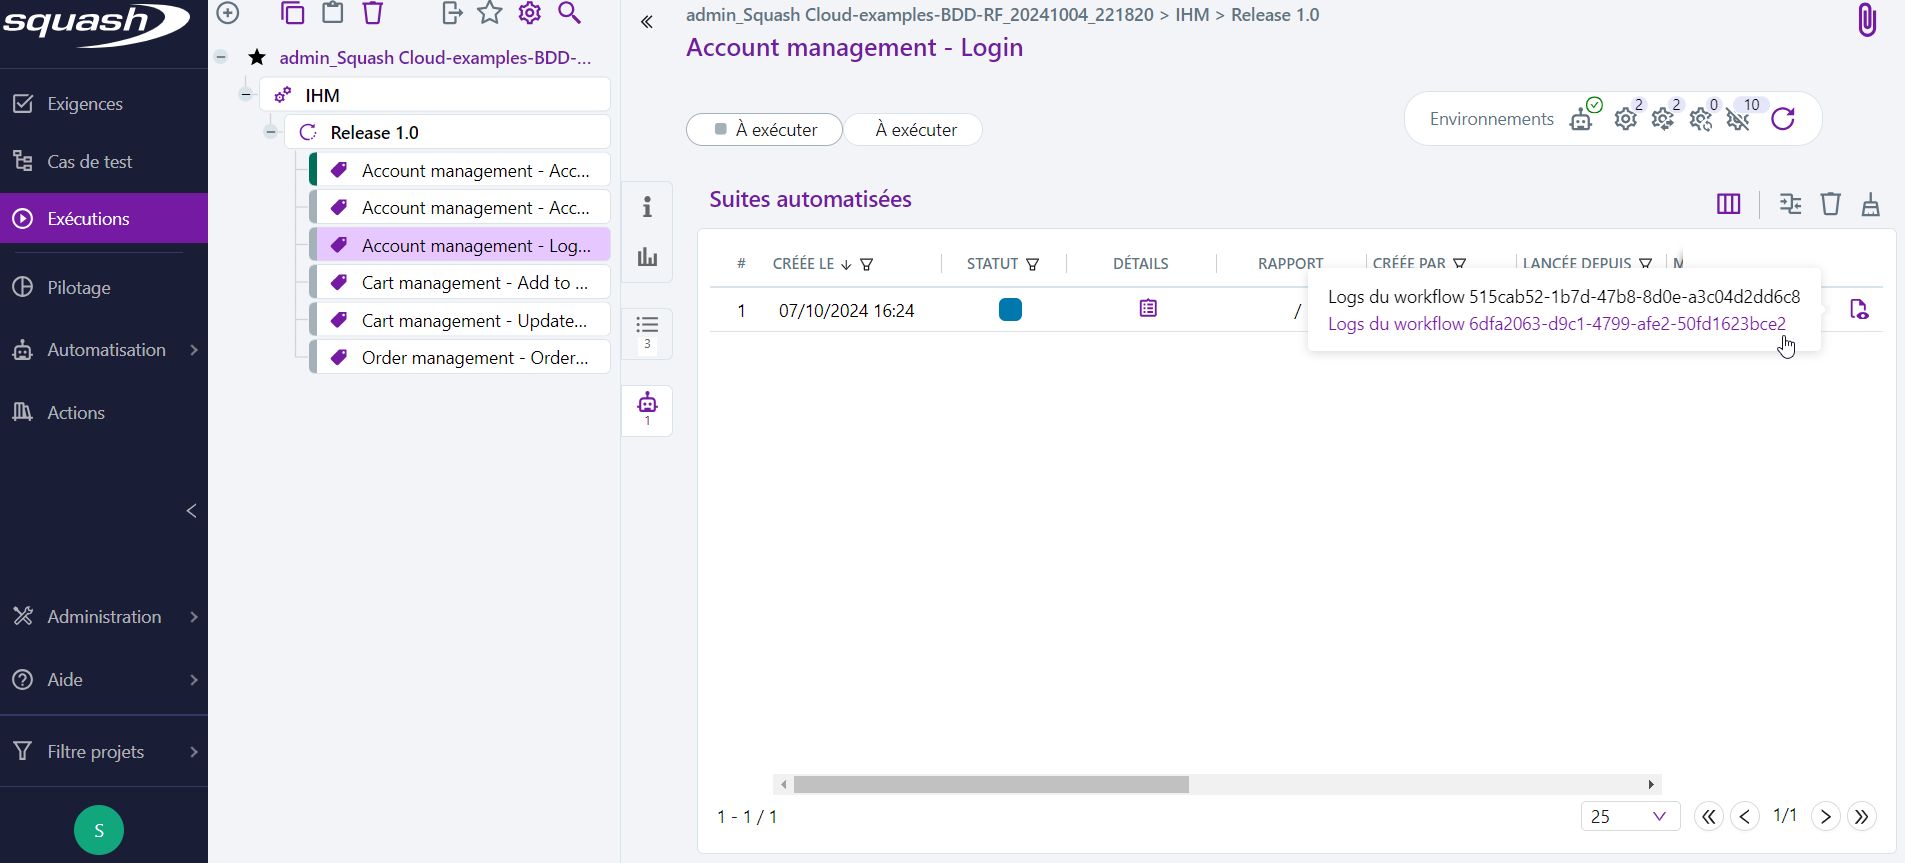Filter the CRÉÉ PAR column
1905x863 pixels.
click(x=1460, y=264)
